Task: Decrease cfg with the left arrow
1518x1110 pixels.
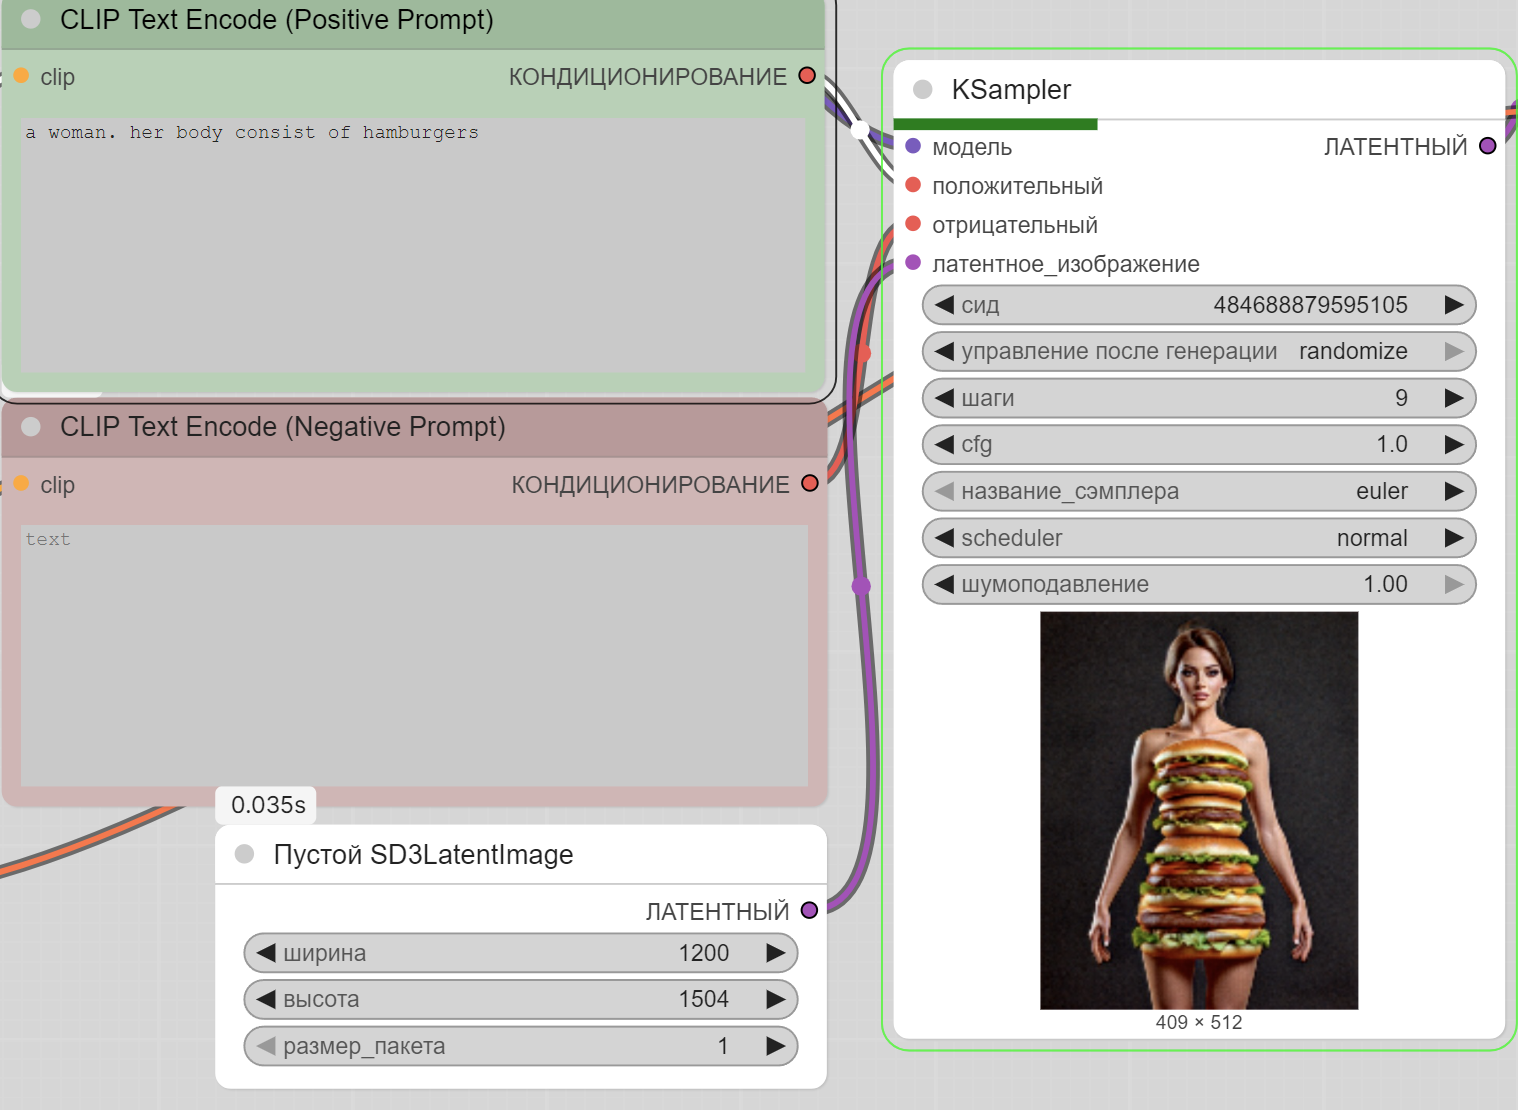Action: point(944,444)
